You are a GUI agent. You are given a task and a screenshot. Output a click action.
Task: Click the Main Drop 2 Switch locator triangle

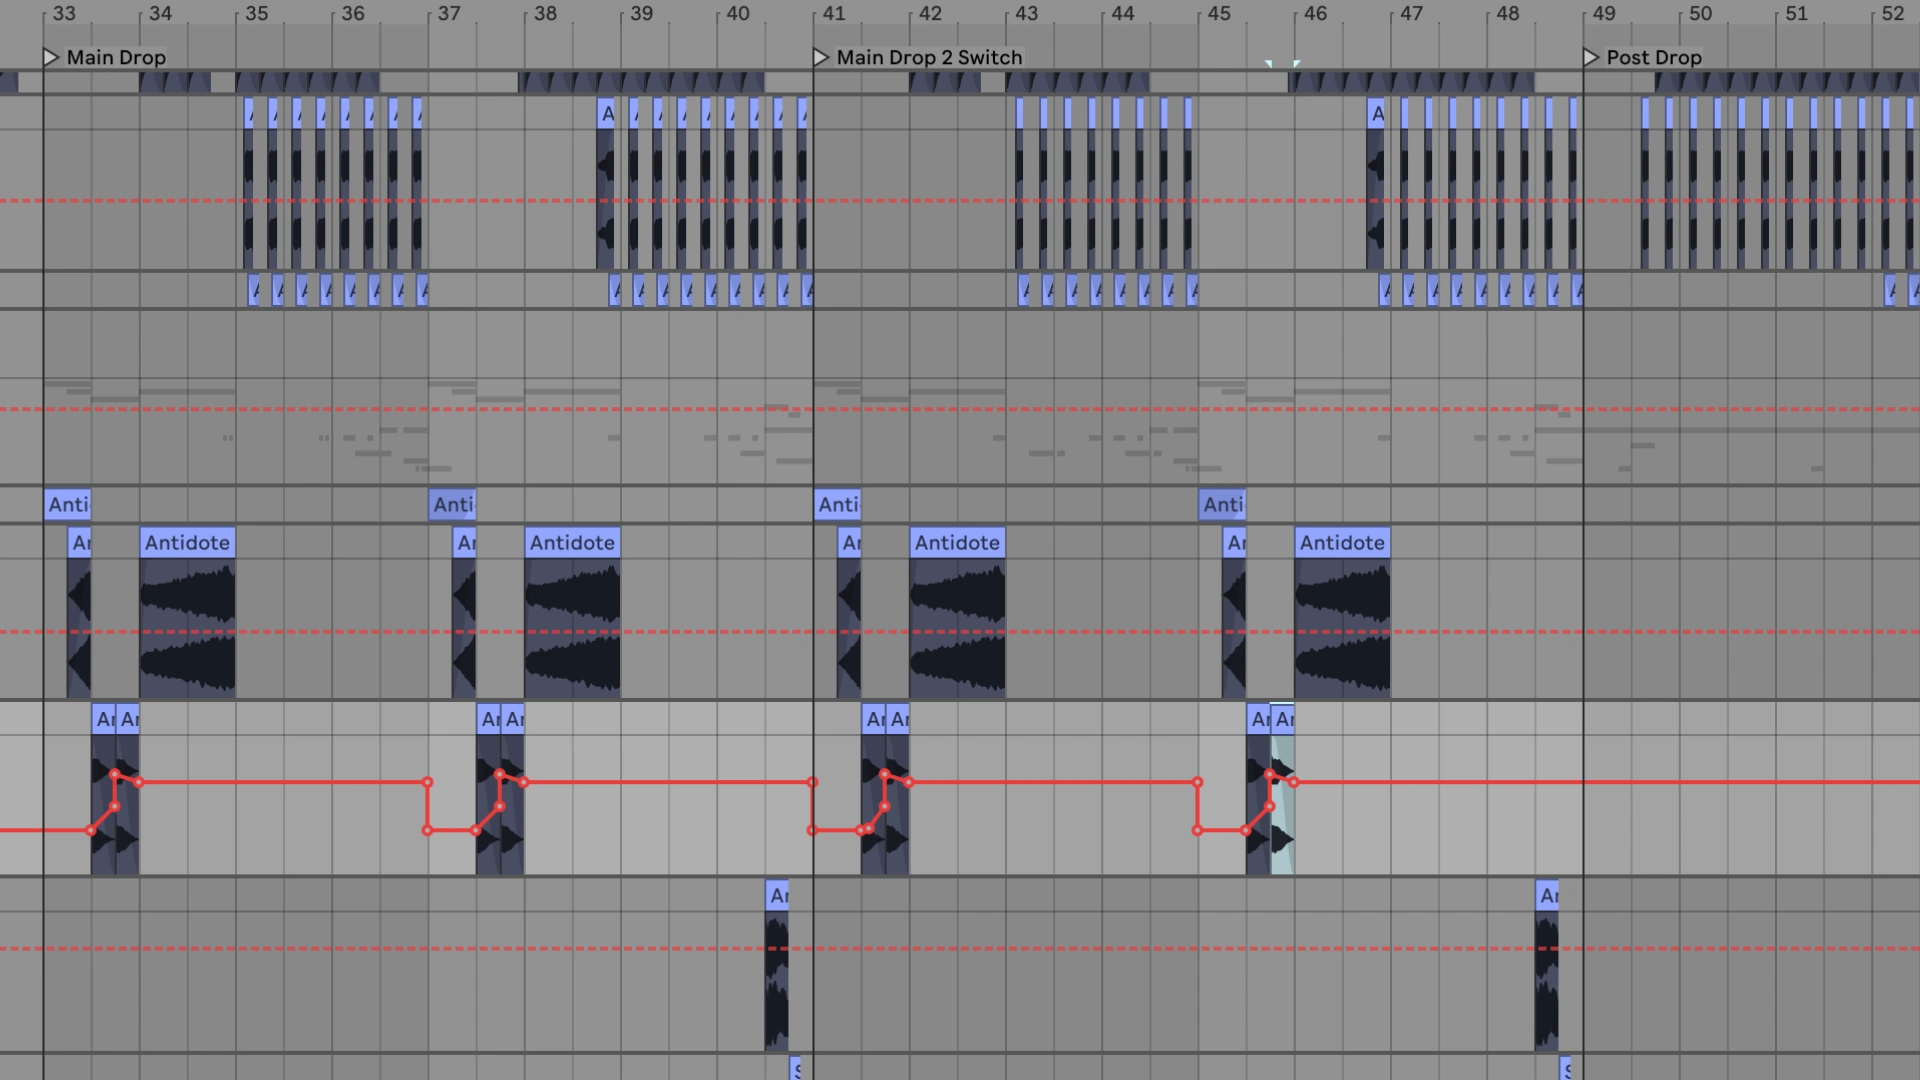822,57
